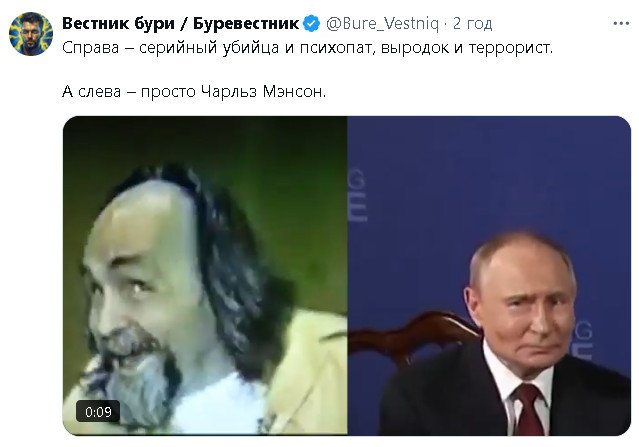Image resolution: width=639 pixels, height=447 pixels.
Task: Open the three-dot more options menu
Action: click(x=621, y=24)
